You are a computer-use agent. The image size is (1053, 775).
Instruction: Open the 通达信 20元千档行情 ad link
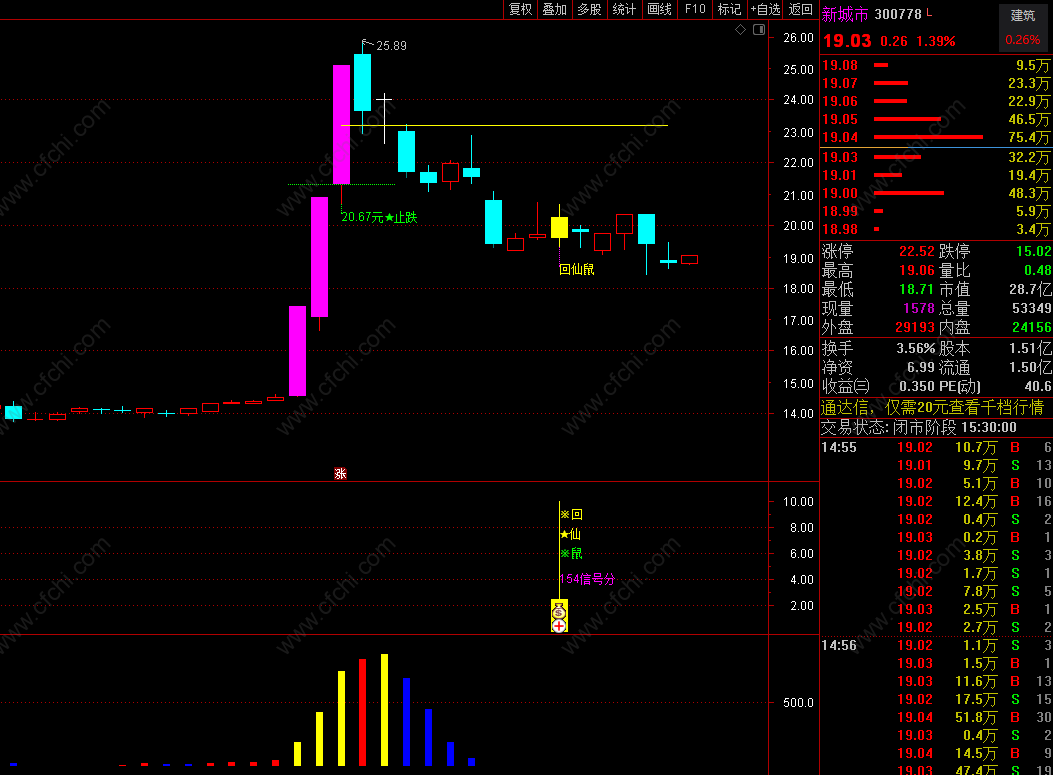pos(932,408)
